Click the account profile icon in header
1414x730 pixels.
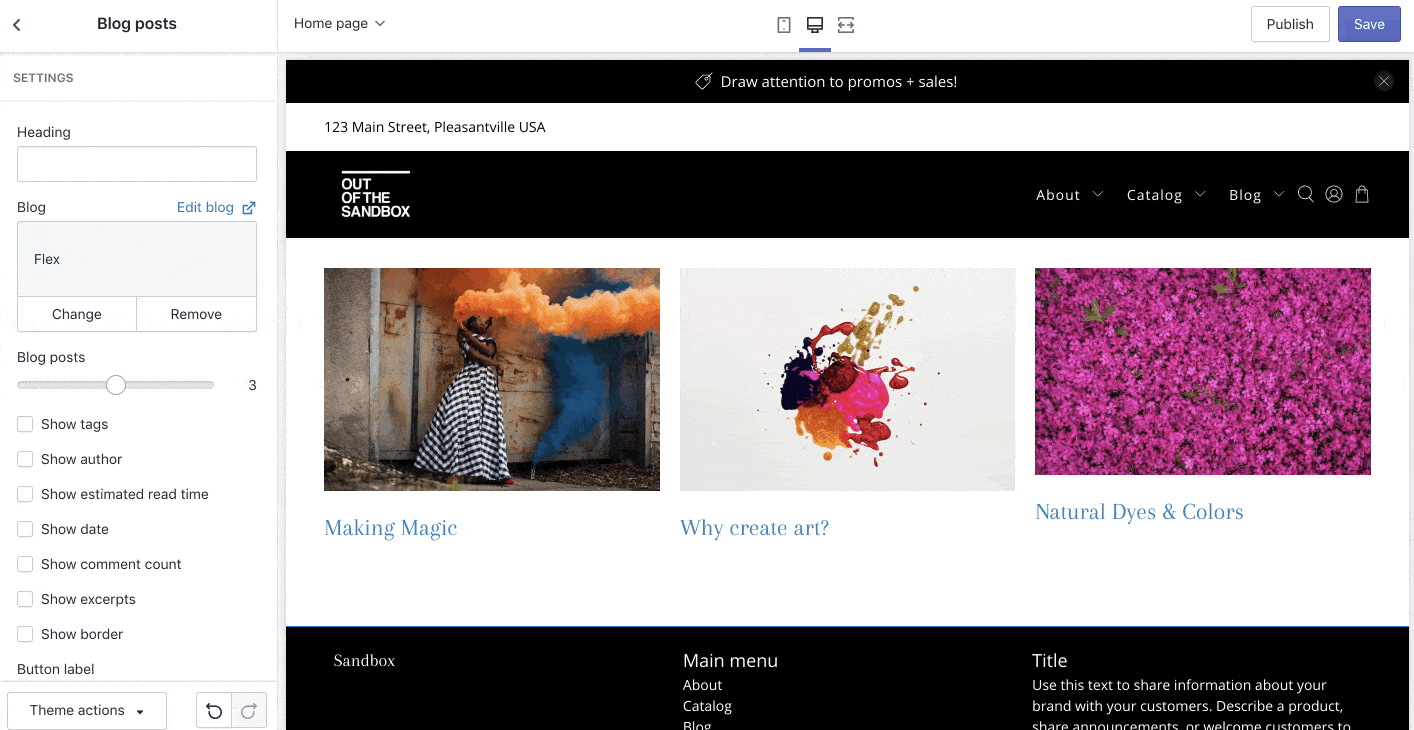[1334, 194]
